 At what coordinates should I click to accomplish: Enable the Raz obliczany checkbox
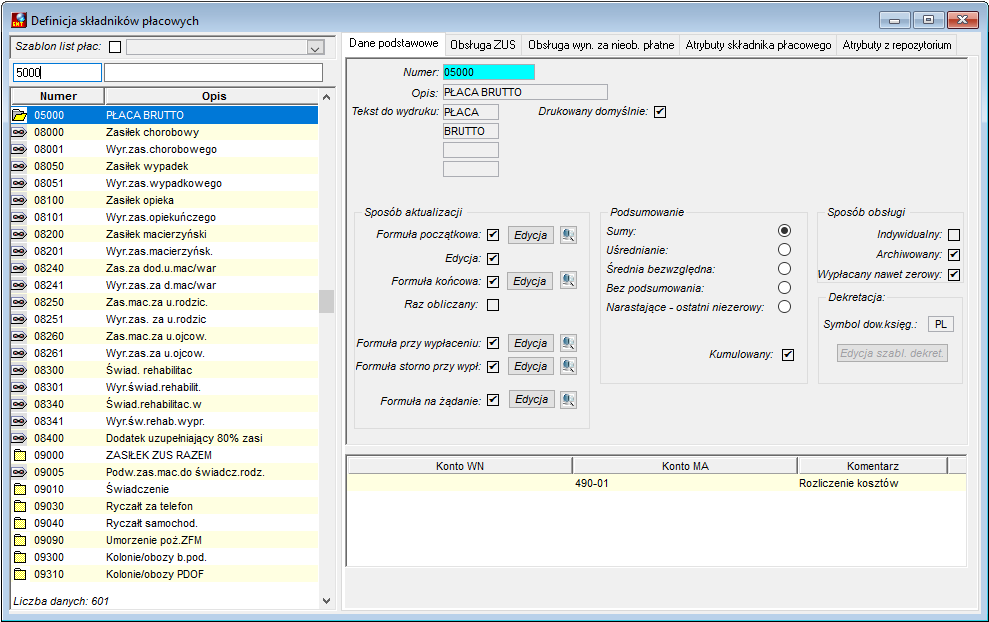493,305
